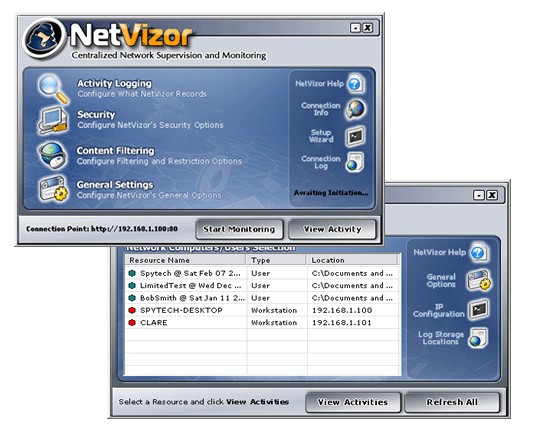Viewport: 537px width, 437px height.
Task: Click 'Configure What NetVizor Records' text
Action: pos(142,94)
